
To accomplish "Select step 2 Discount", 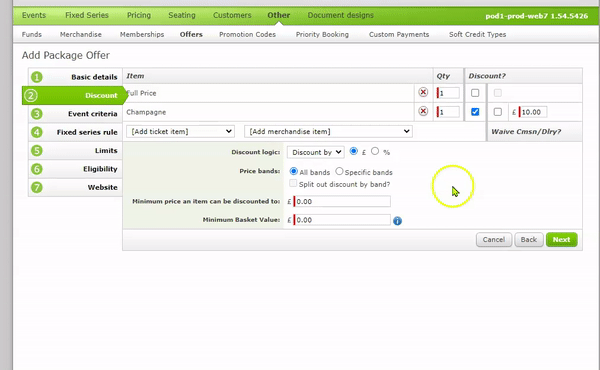I will pos(75,95).
